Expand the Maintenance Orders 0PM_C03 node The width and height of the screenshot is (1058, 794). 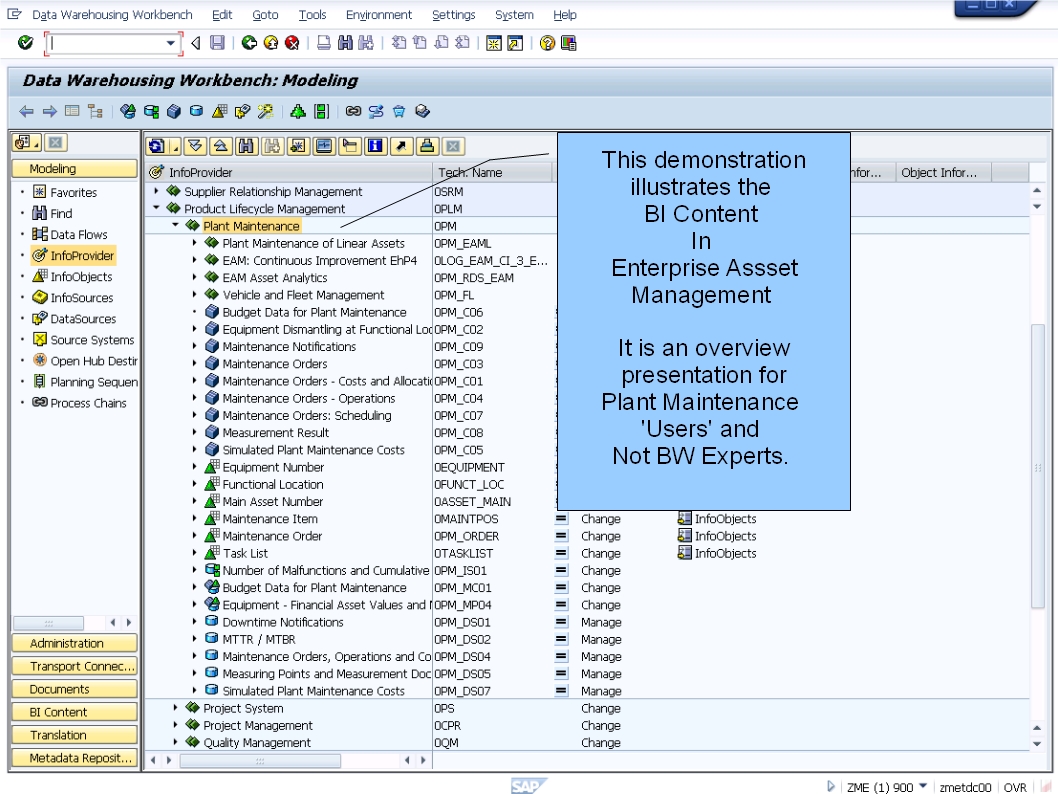pos(195,363)
